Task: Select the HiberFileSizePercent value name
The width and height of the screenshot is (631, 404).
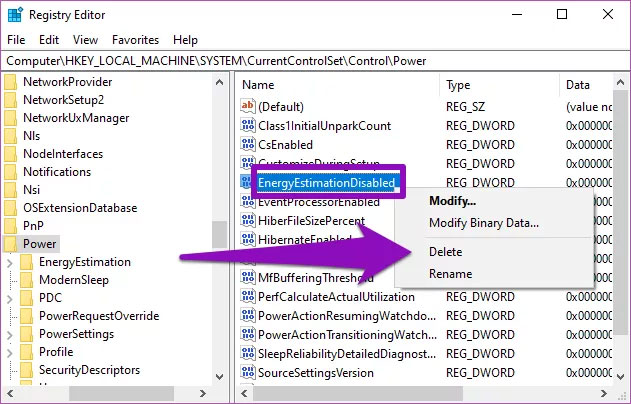Action: tap(311, 221)
